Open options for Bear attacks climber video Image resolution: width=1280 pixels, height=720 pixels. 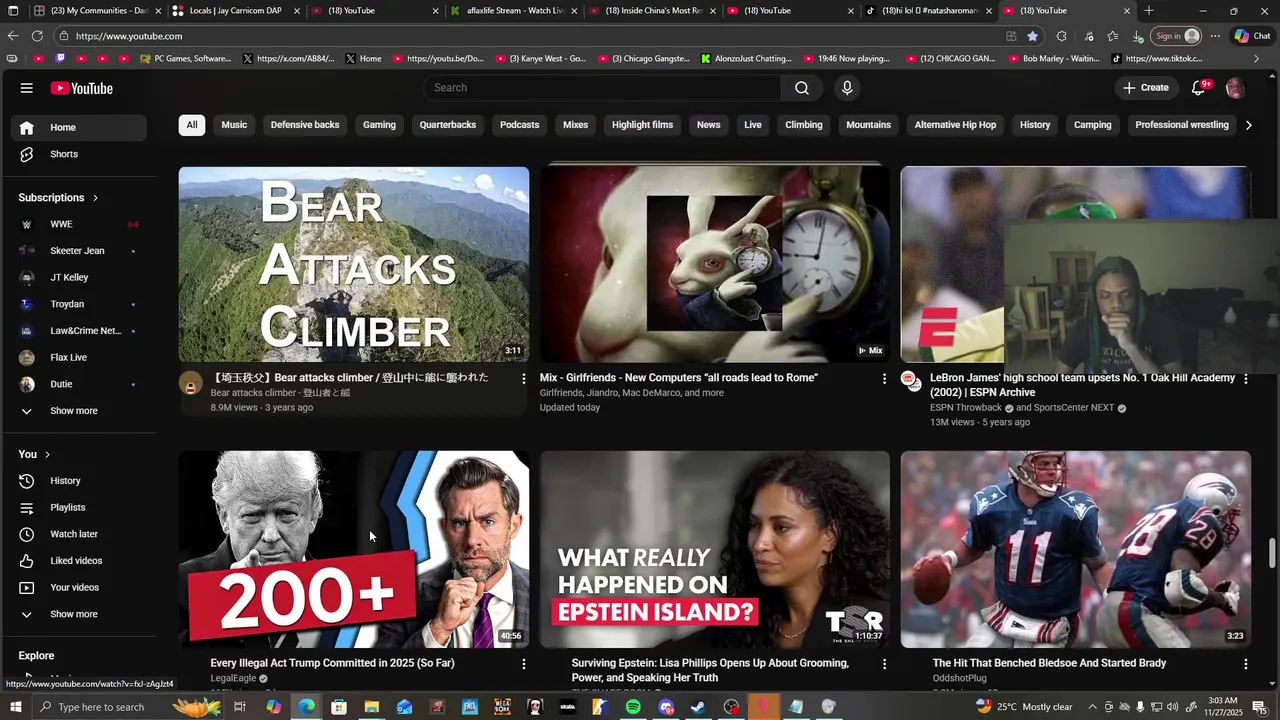(523, 379)
